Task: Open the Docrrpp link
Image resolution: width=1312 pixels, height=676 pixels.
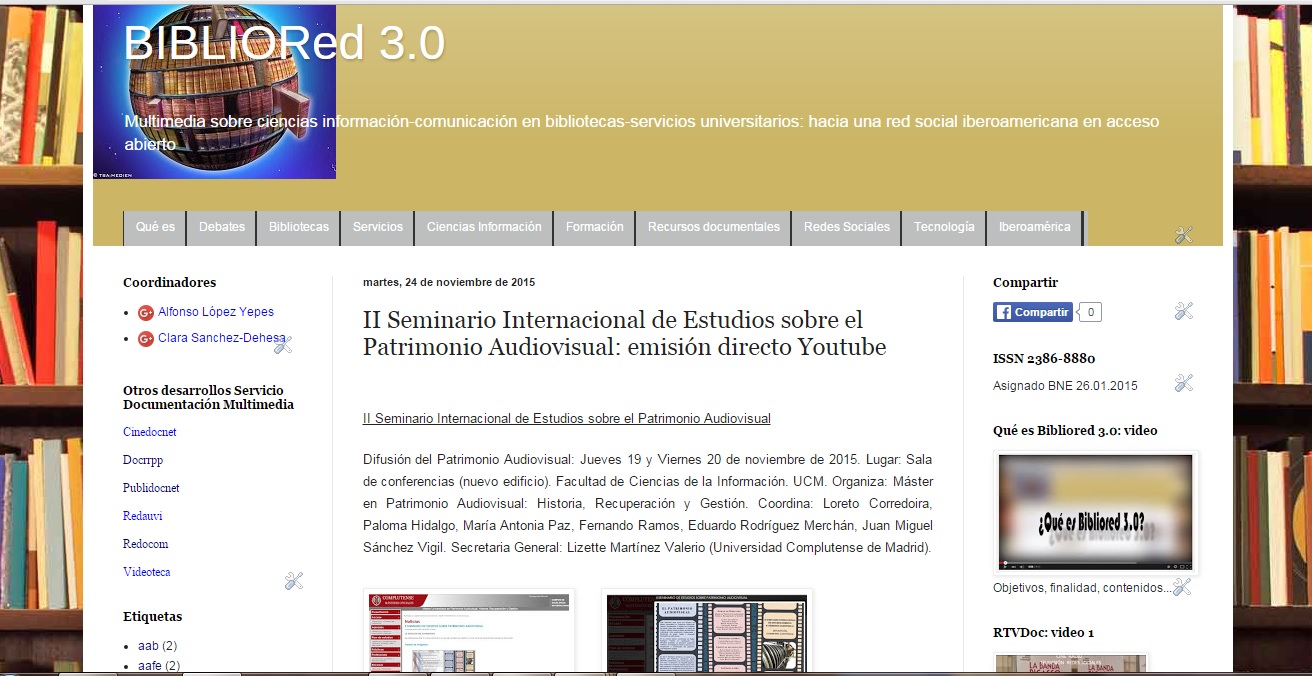Action: [x=143, y=460]
